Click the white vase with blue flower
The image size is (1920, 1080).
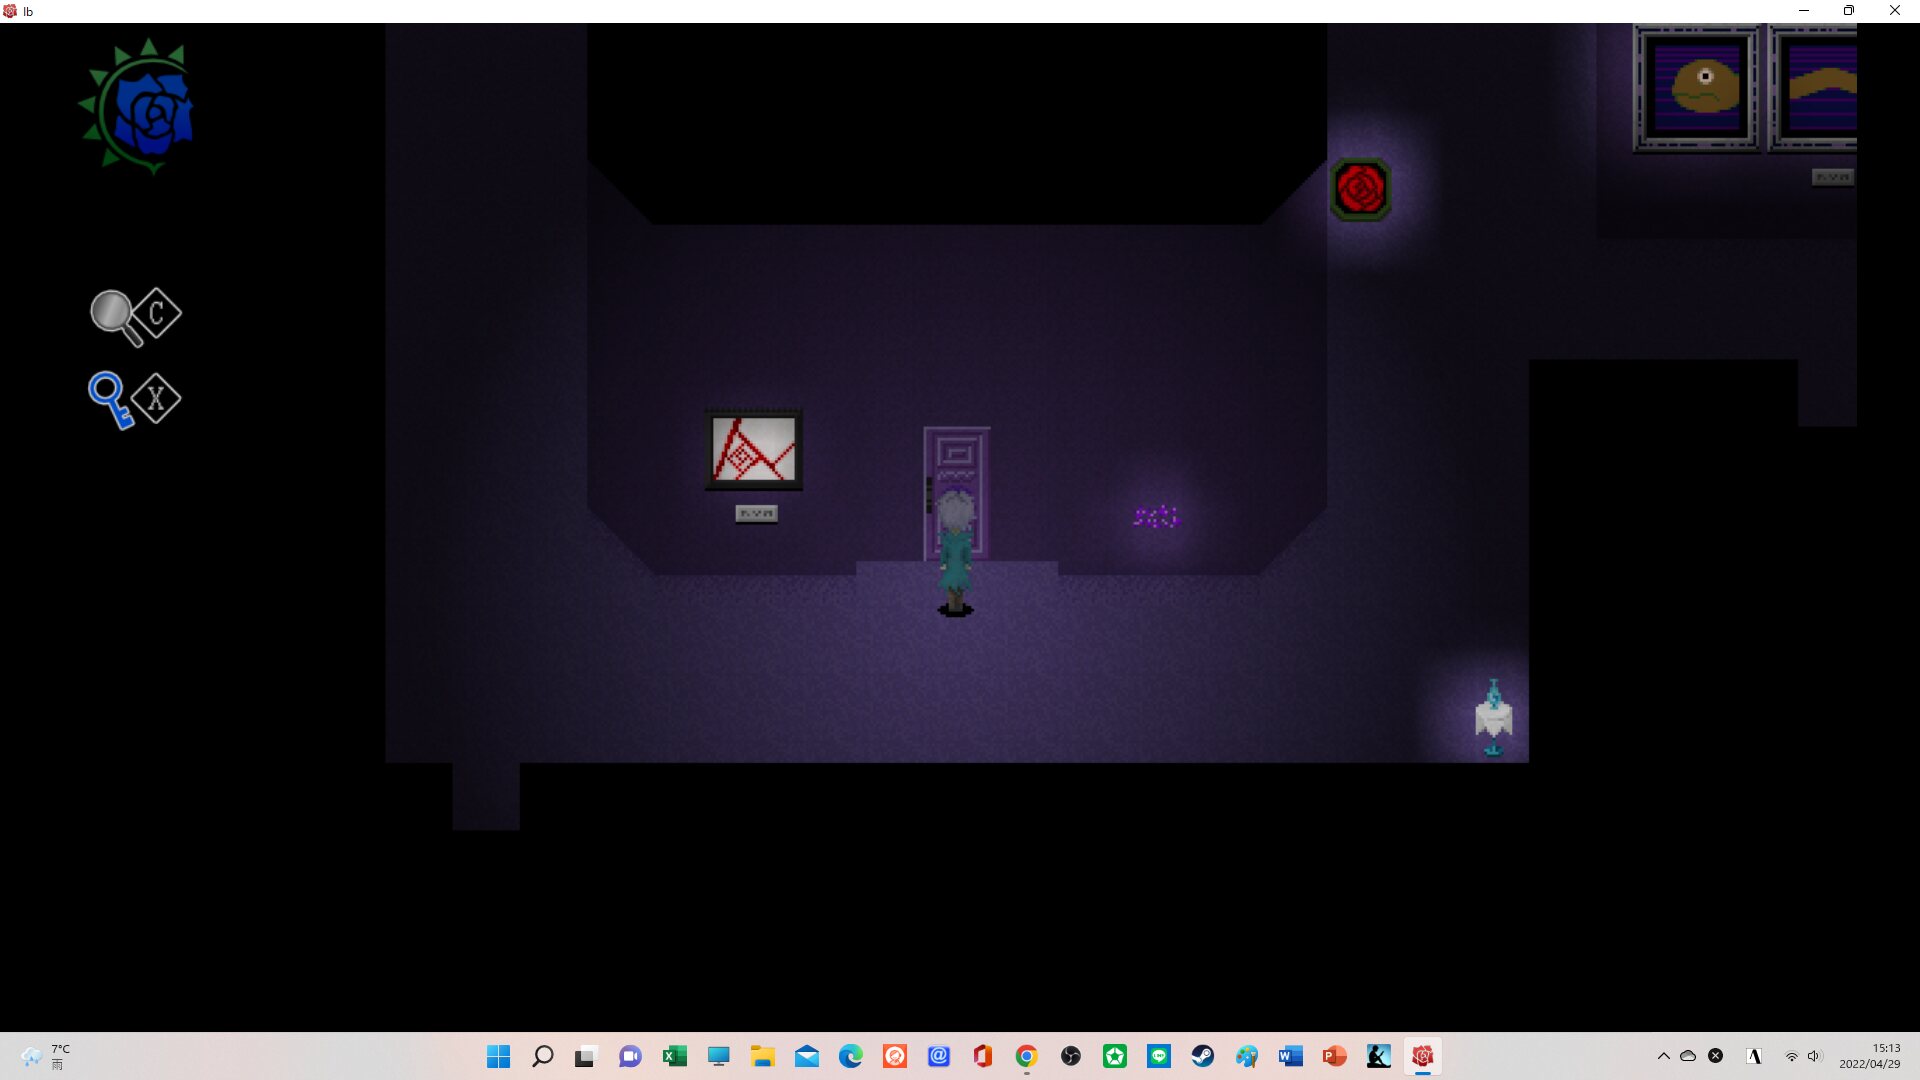pyautogui.click(x=1493, y=718)
